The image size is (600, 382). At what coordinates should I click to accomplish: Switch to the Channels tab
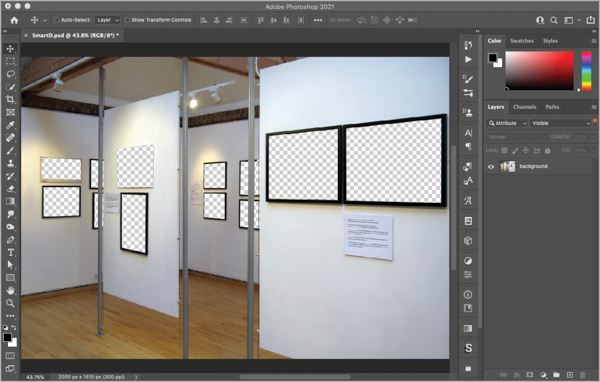(525, 107)
